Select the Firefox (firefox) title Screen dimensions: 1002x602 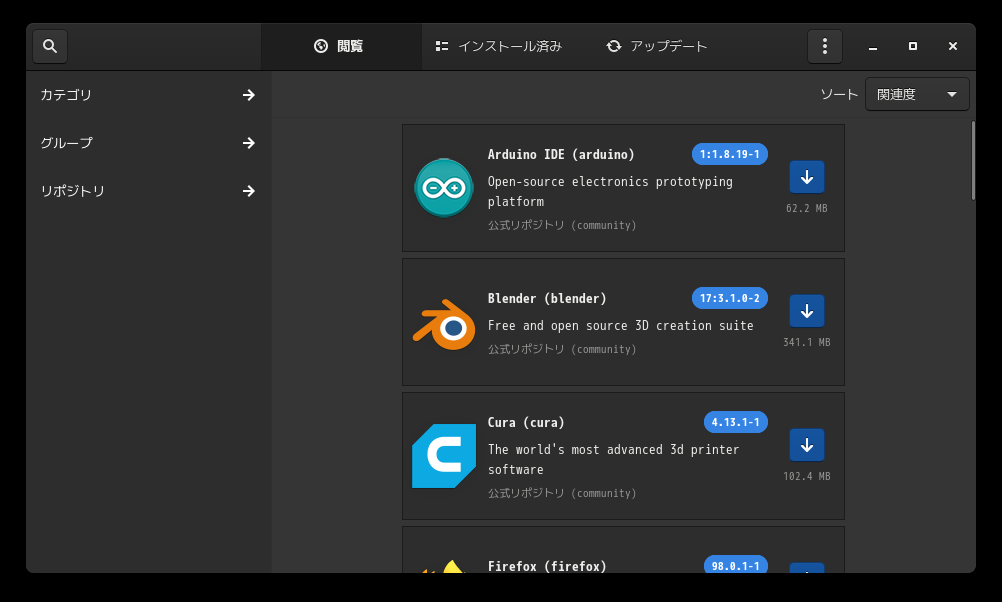(x=547, y=566)
